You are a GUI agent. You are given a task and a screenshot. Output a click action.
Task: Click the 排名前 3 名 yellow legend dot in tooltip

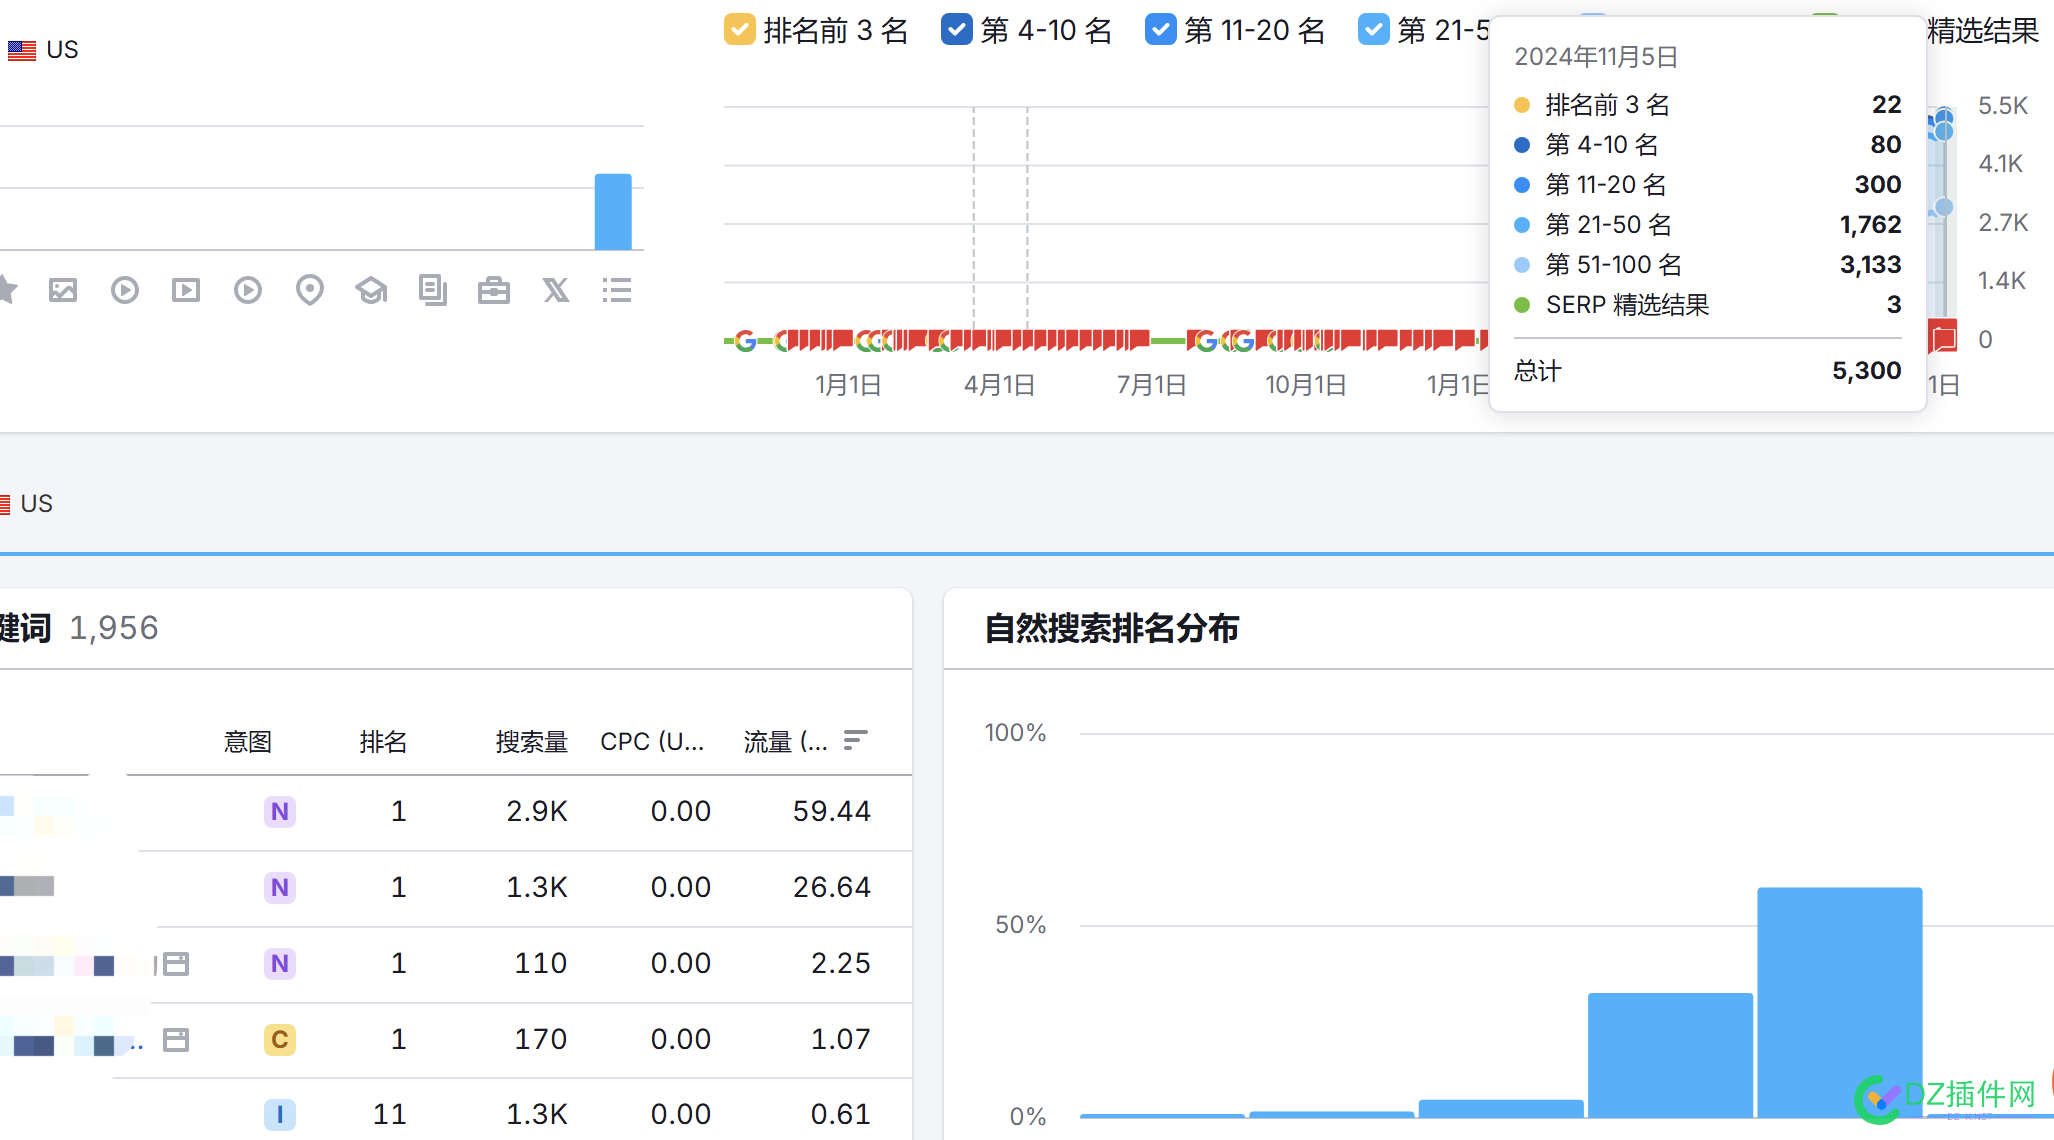(x=1522, y=105)
